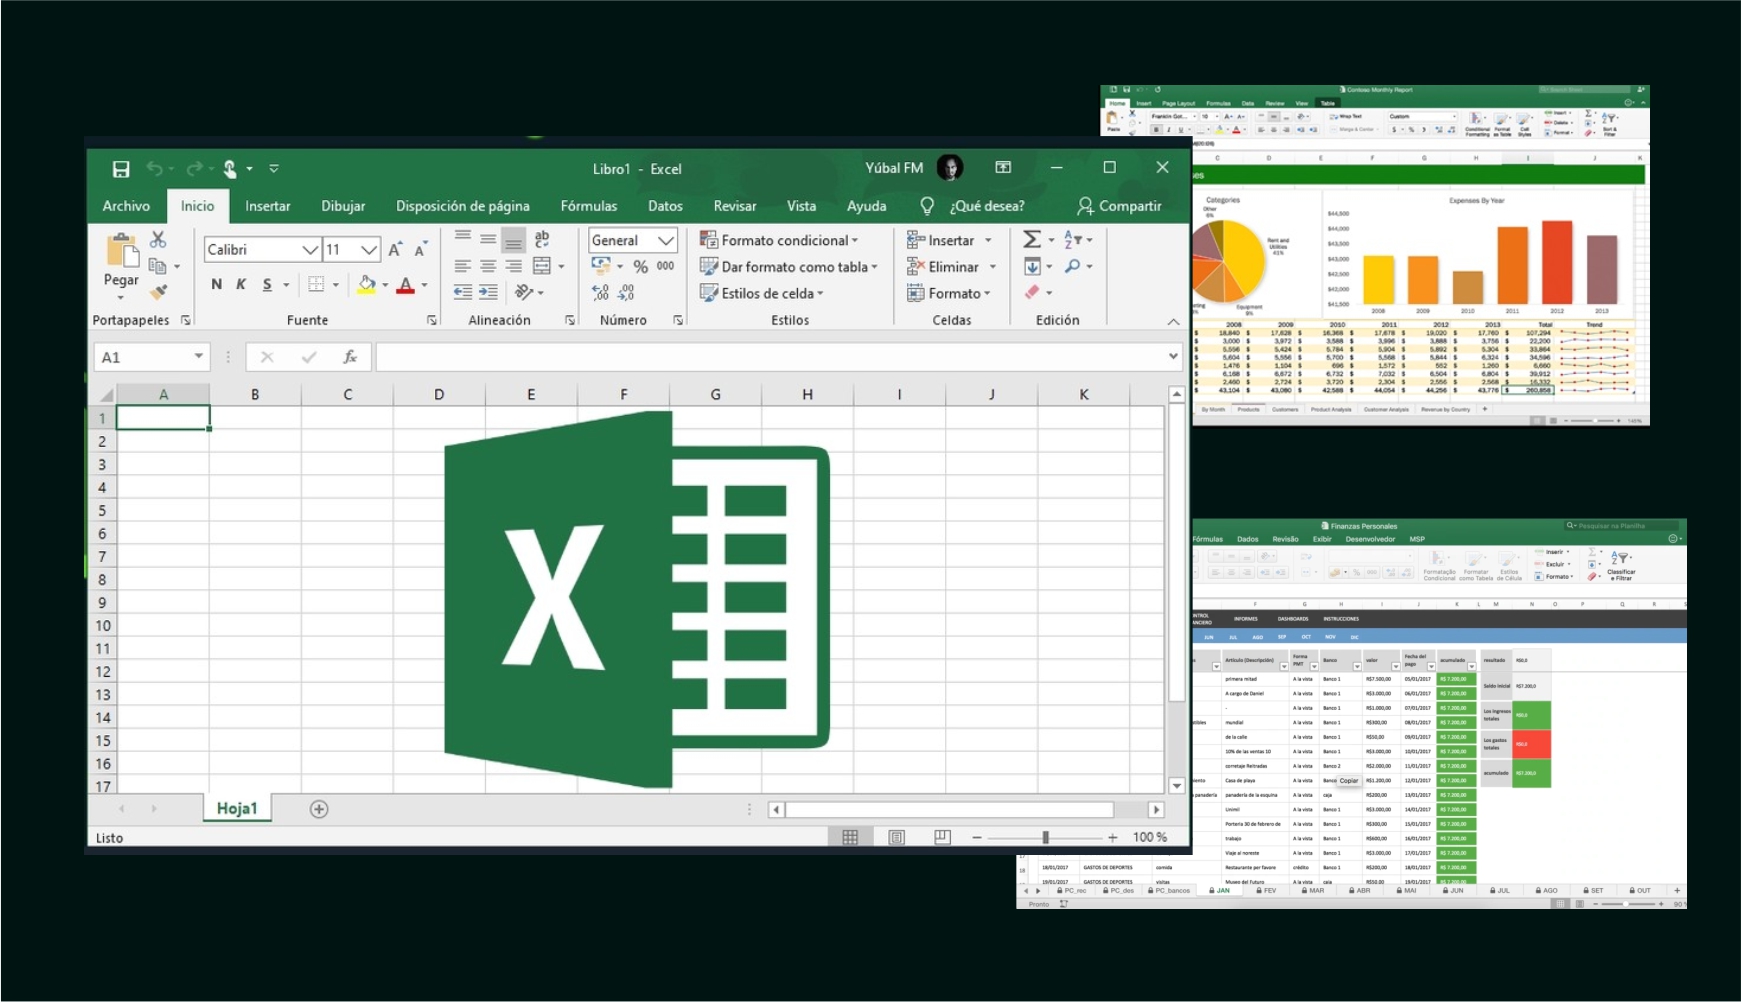
Task: Switch to the Vista ribbon tab
Action: (x=801, y=206)
